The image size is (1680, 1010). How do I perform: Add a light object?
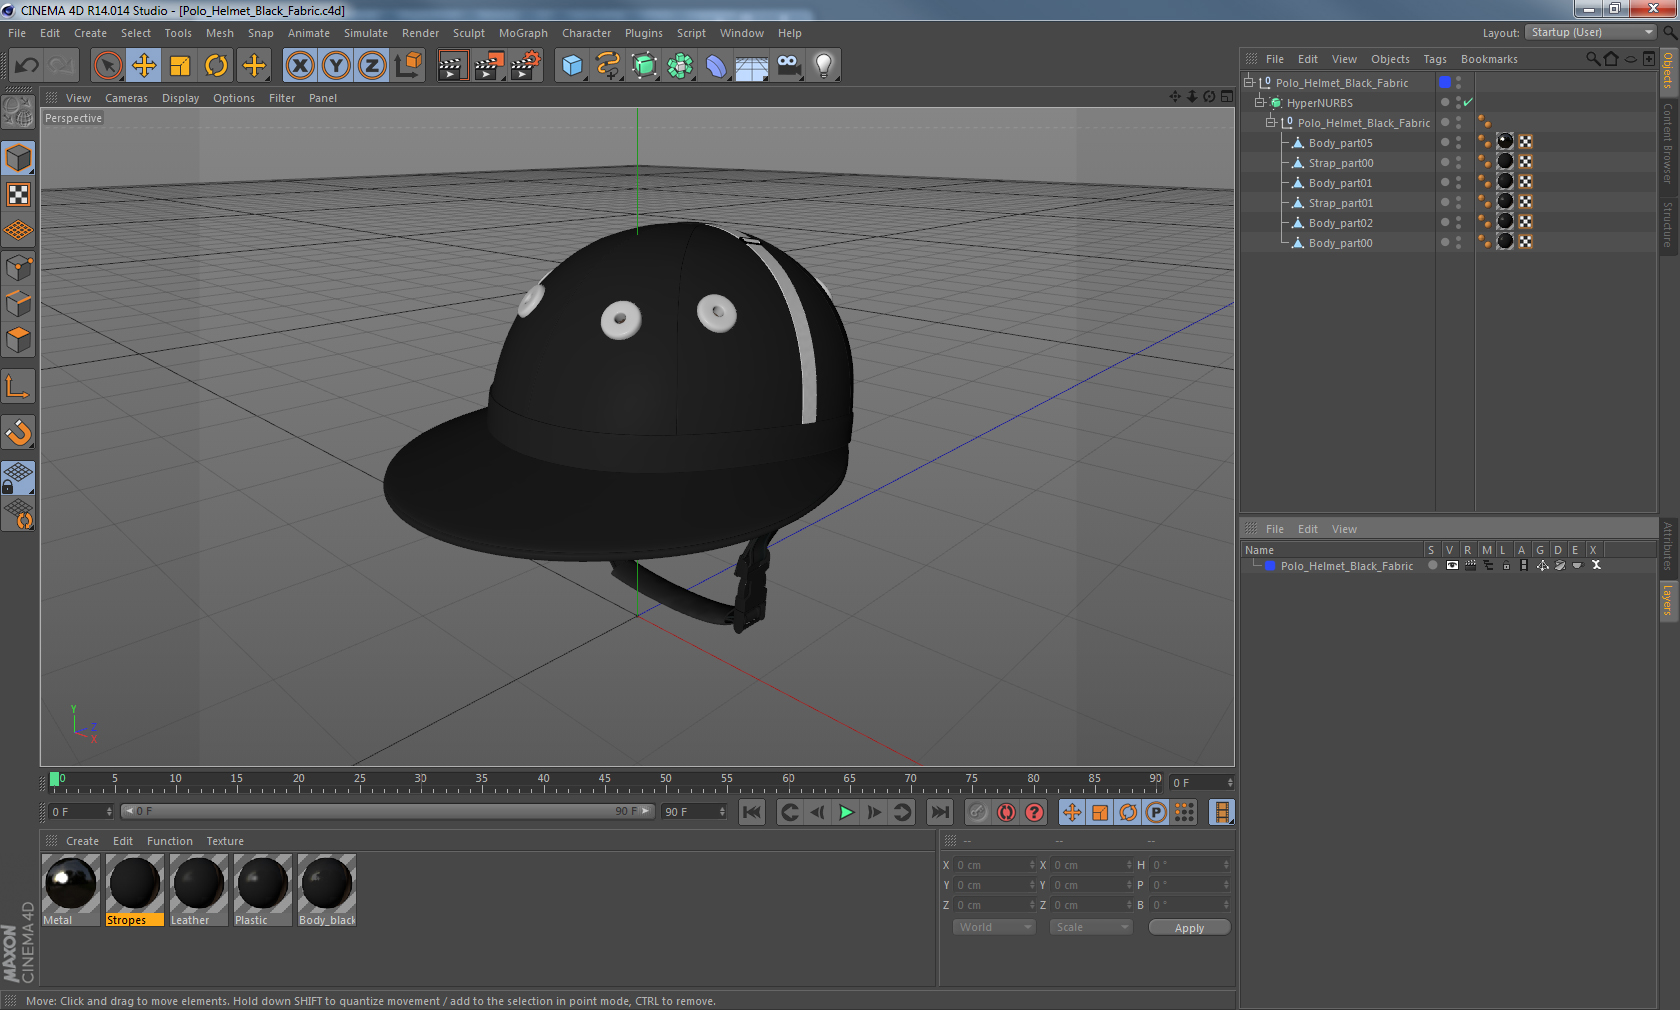pyautogui.click(x=824, y=66)
